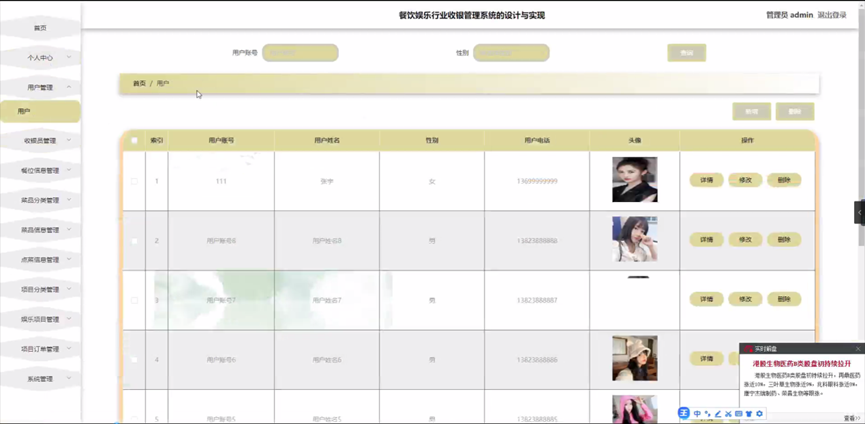Expand the 菜品分类管理 chevron
This screenshot has width=865, height=424.
click(69, 200)
